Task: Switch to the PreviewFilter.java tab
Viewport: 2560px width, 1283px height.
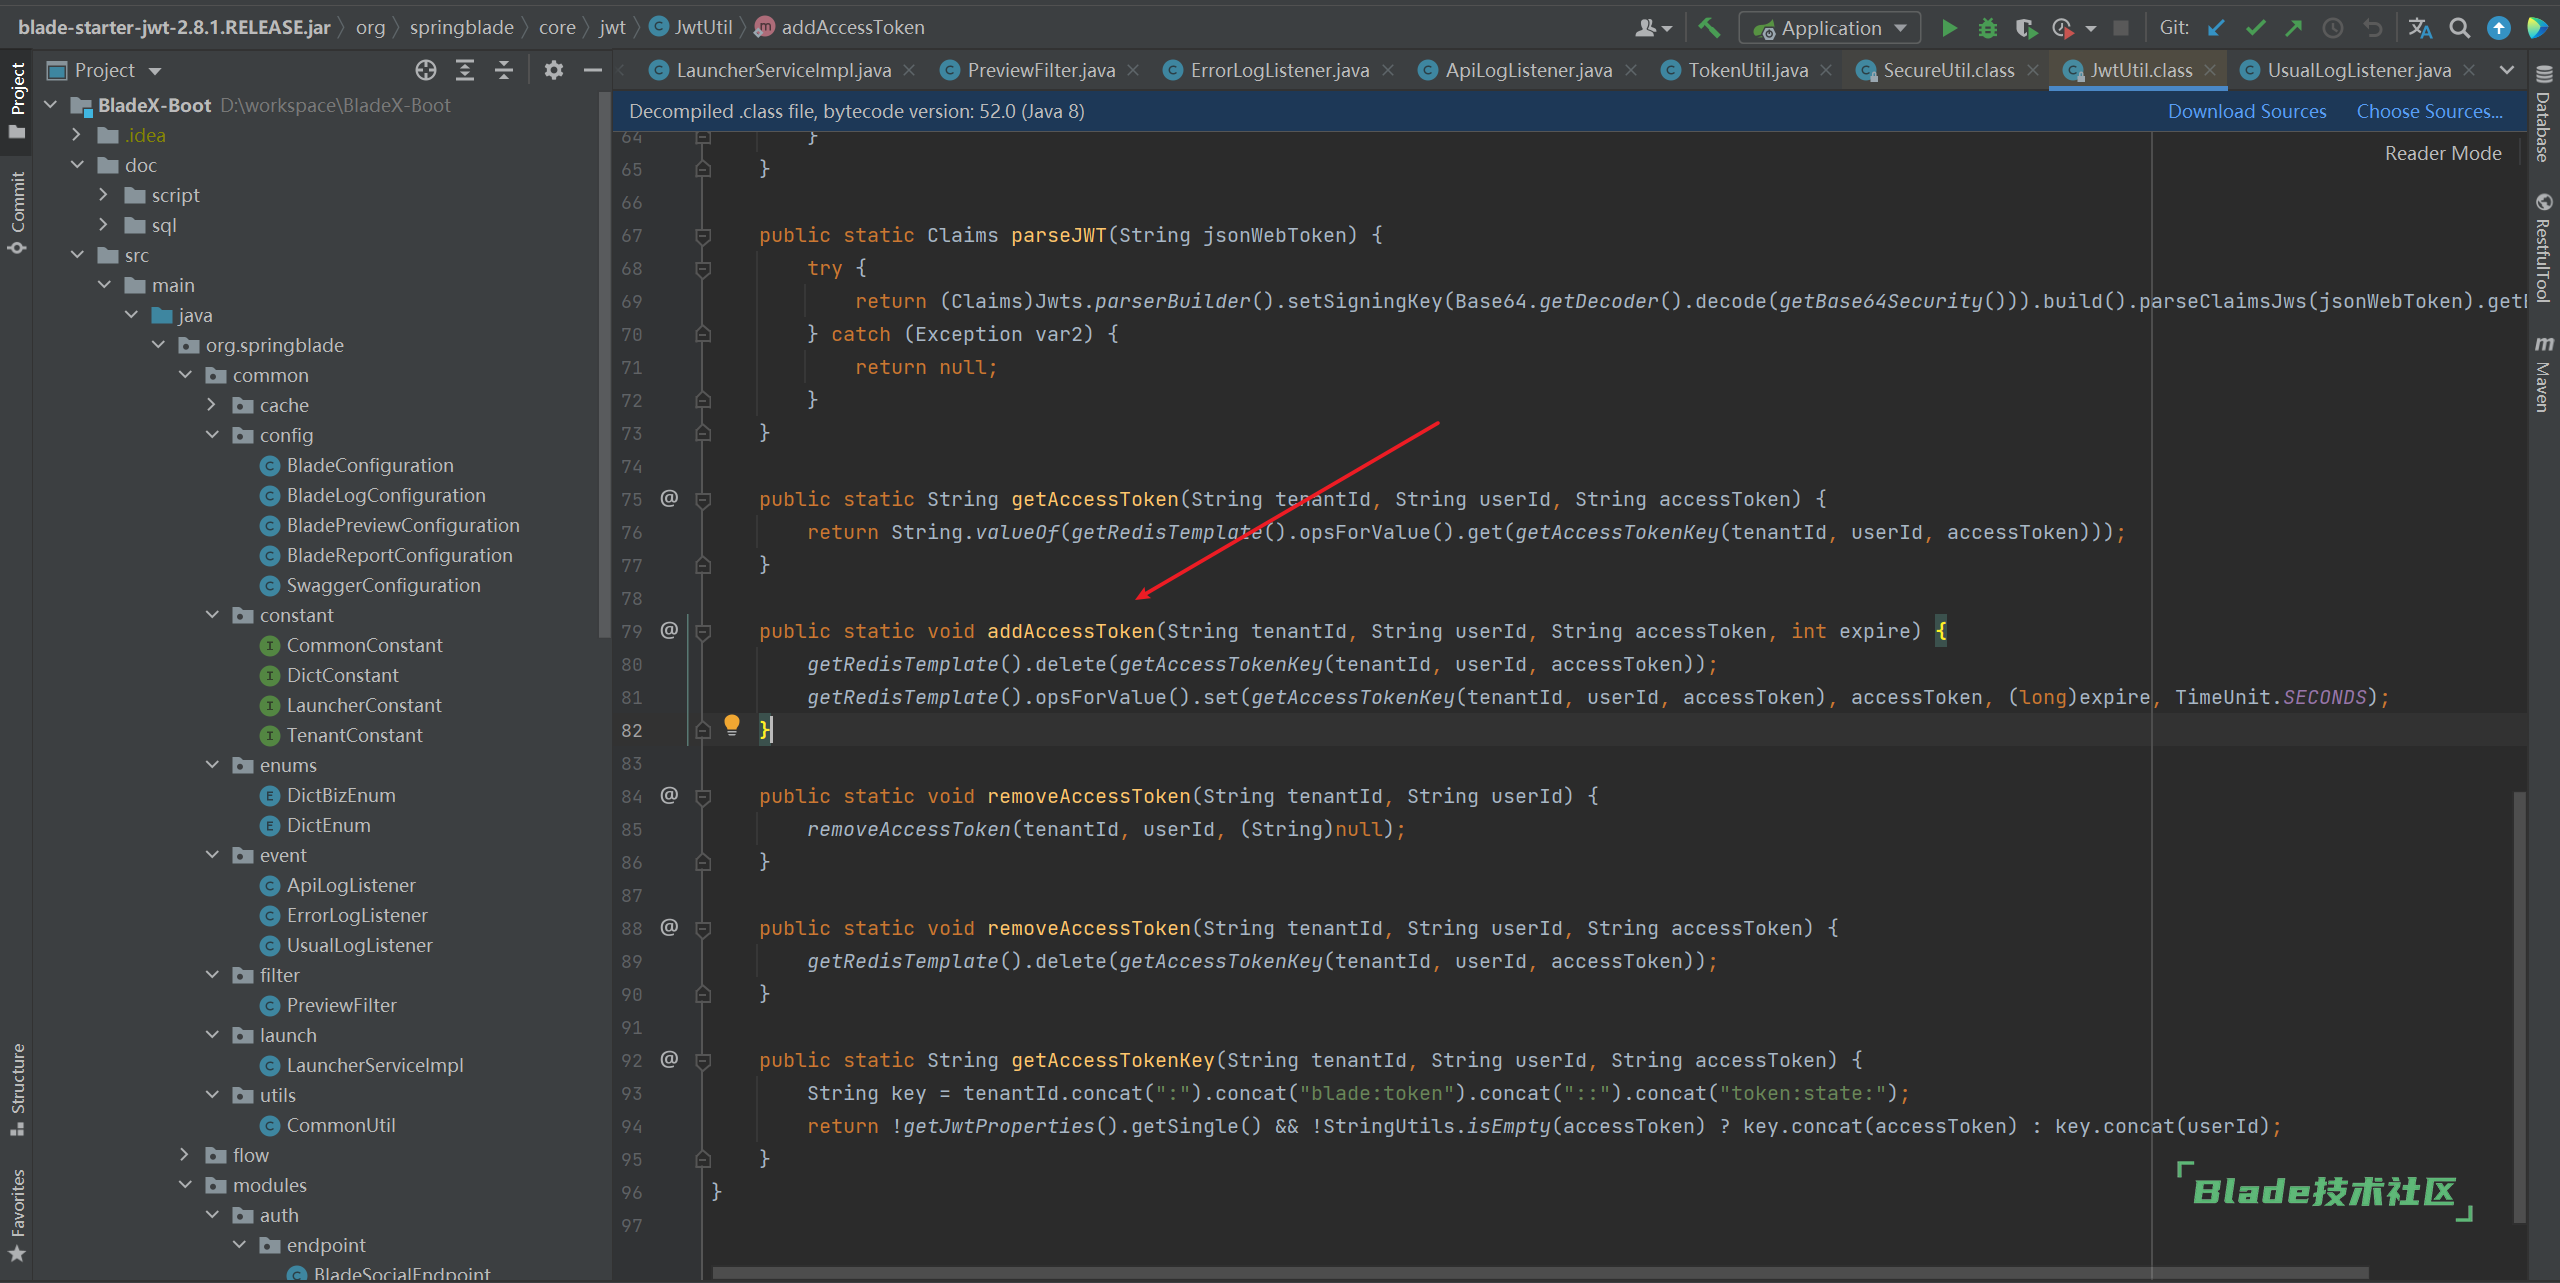Action: click(1041, 70)
